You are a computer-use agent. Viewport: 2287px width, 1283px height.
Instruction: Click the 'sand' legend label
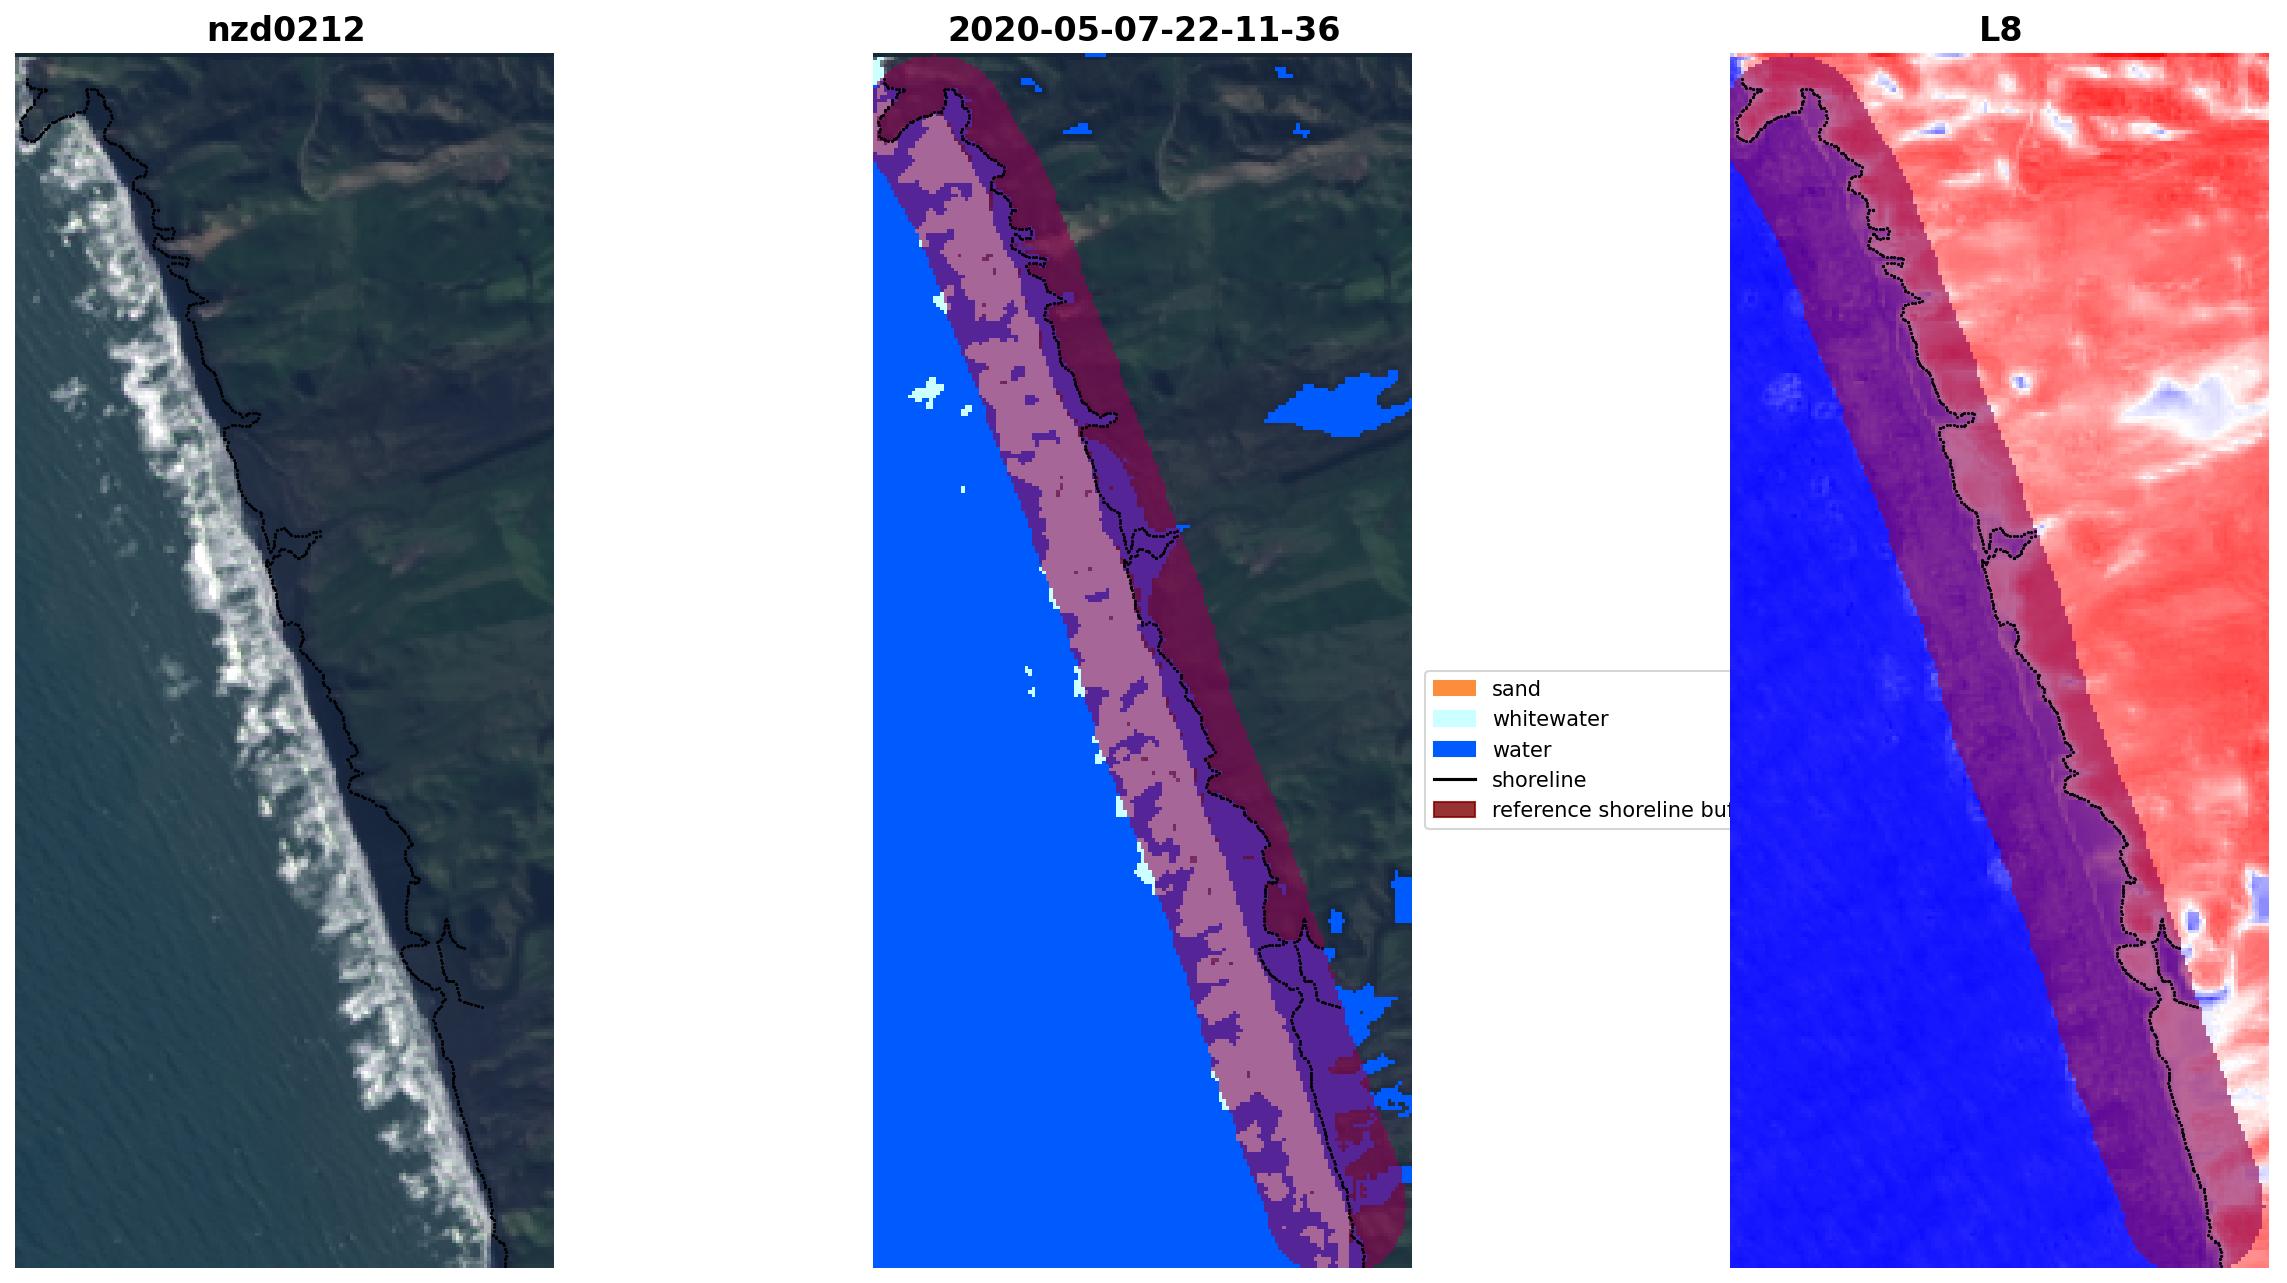(1515, 688)
